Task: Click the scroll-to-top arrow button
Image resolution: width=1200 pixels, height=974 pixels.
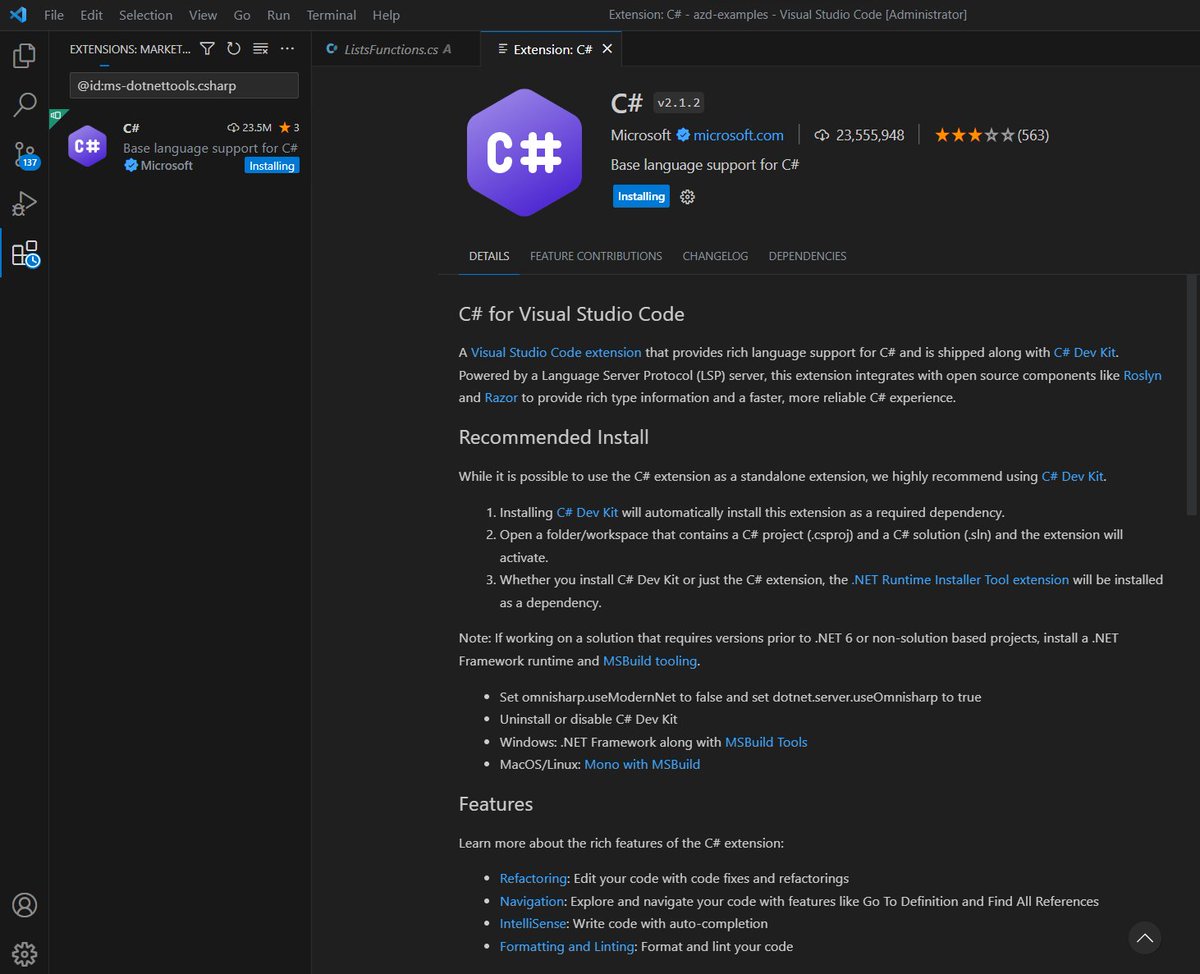Action: (x=1145, y=938)
